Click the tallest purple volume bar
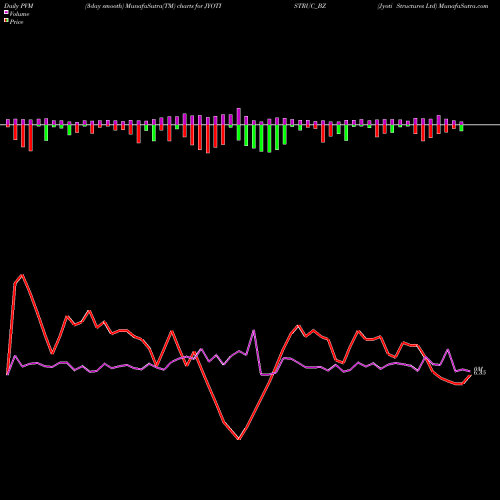The width and height of the screenshot is (500, 500). coord(239,116)
